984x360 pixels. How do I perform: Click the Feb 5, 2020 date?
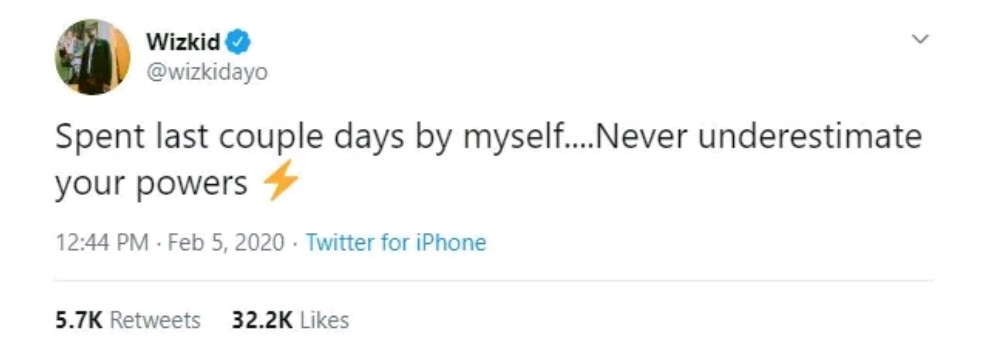point(227,242)
